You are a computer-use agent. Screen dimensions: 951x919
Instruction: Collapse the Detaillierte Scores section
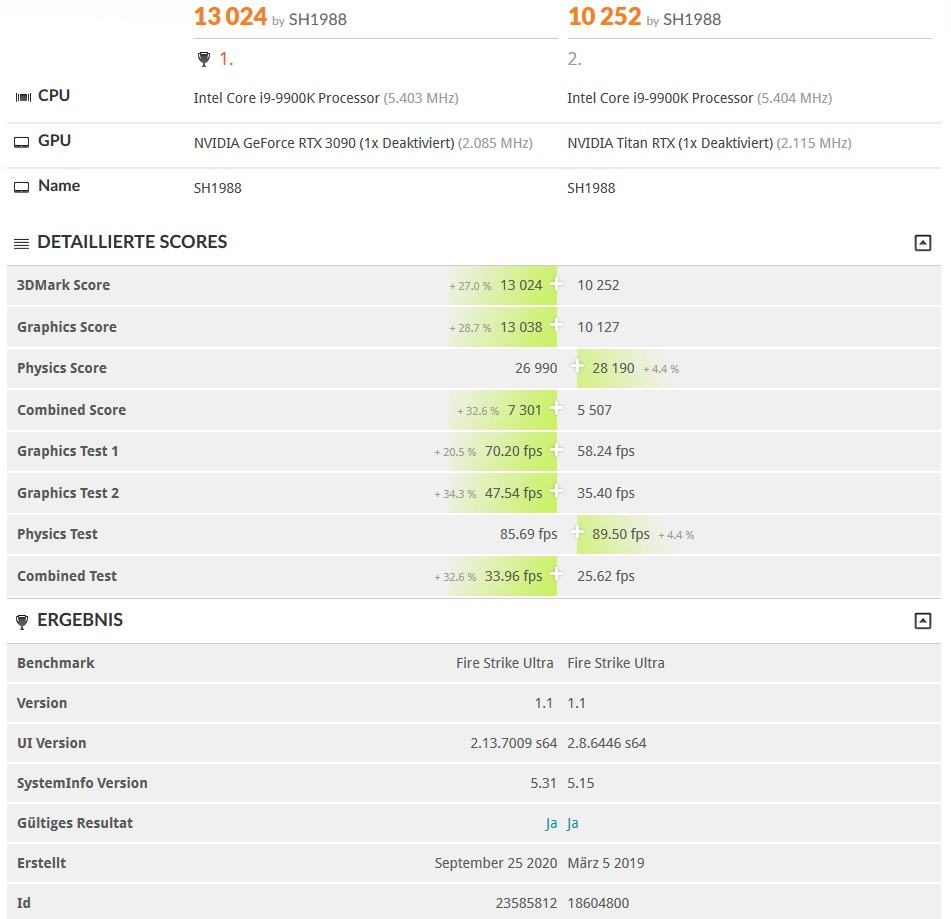tap(922, 243)
